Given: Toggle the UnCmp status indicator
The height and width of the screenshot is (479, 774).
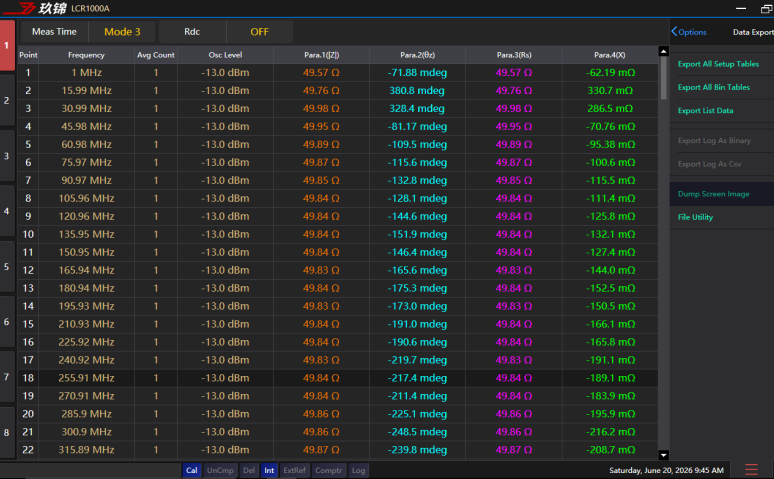Looking at the screenshot, I should point(220,470).
